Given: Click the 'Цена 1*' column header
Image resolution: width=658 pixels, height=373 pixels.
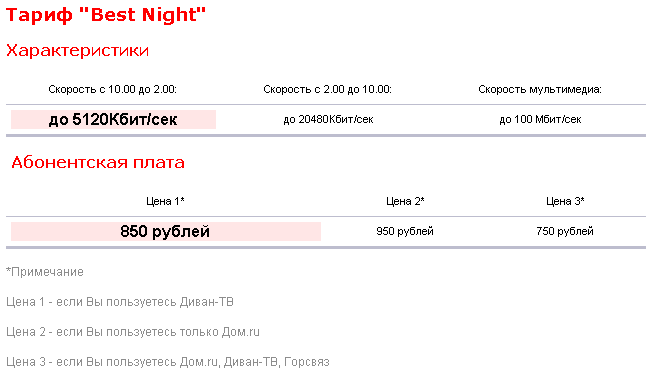Looking at the screenshot, I should coord(165,201).
